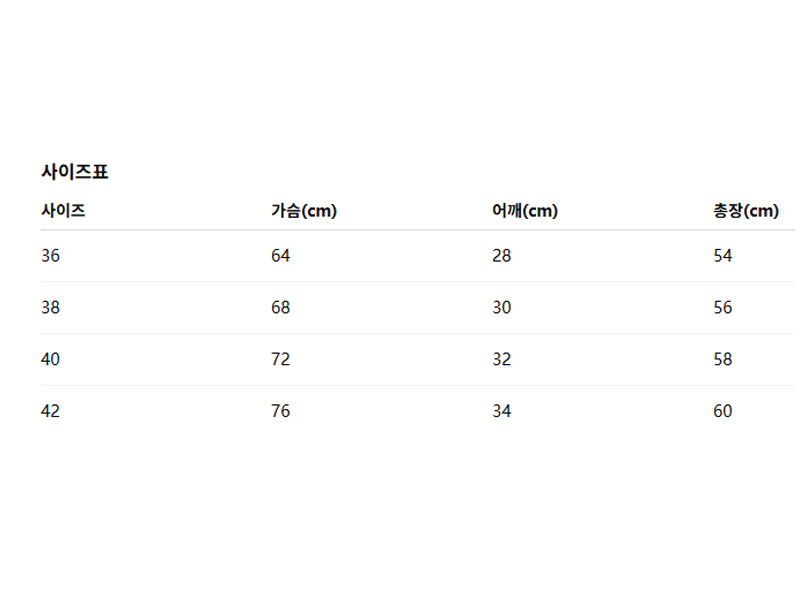Click the size 38 row label

point(51,308)
